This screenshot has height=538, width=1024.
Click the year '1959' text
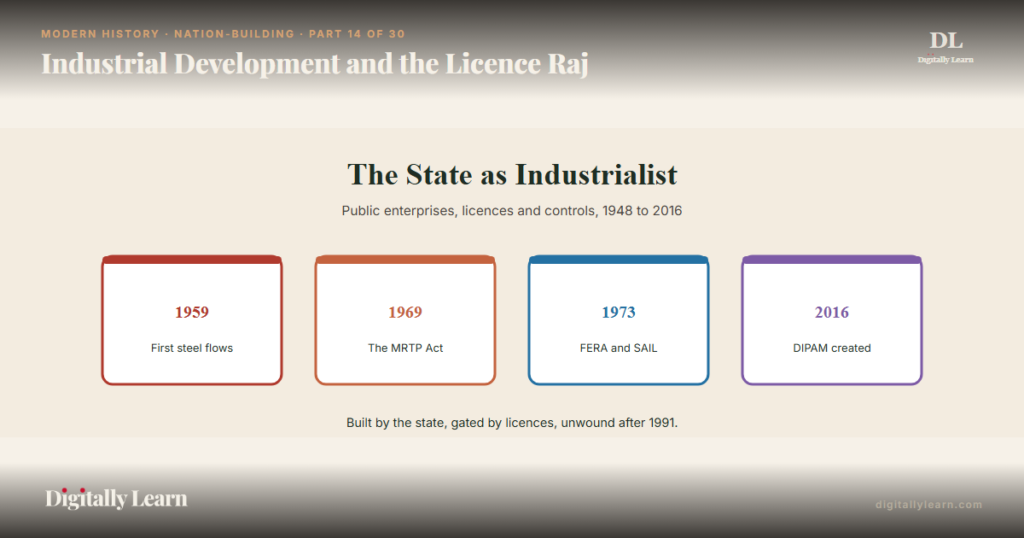[x=192, y=312]
